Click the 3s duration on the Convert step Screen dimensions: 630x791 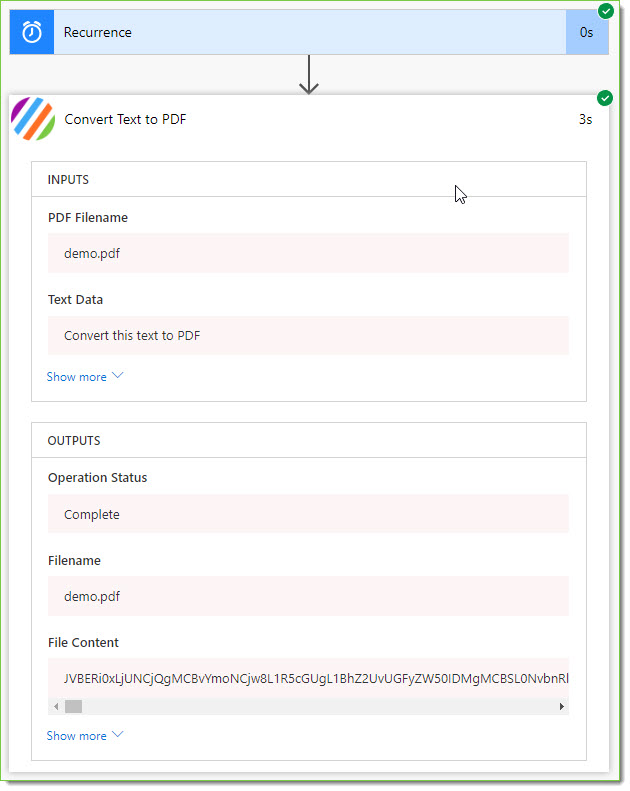pyautogui.click(x=585, y=120)
